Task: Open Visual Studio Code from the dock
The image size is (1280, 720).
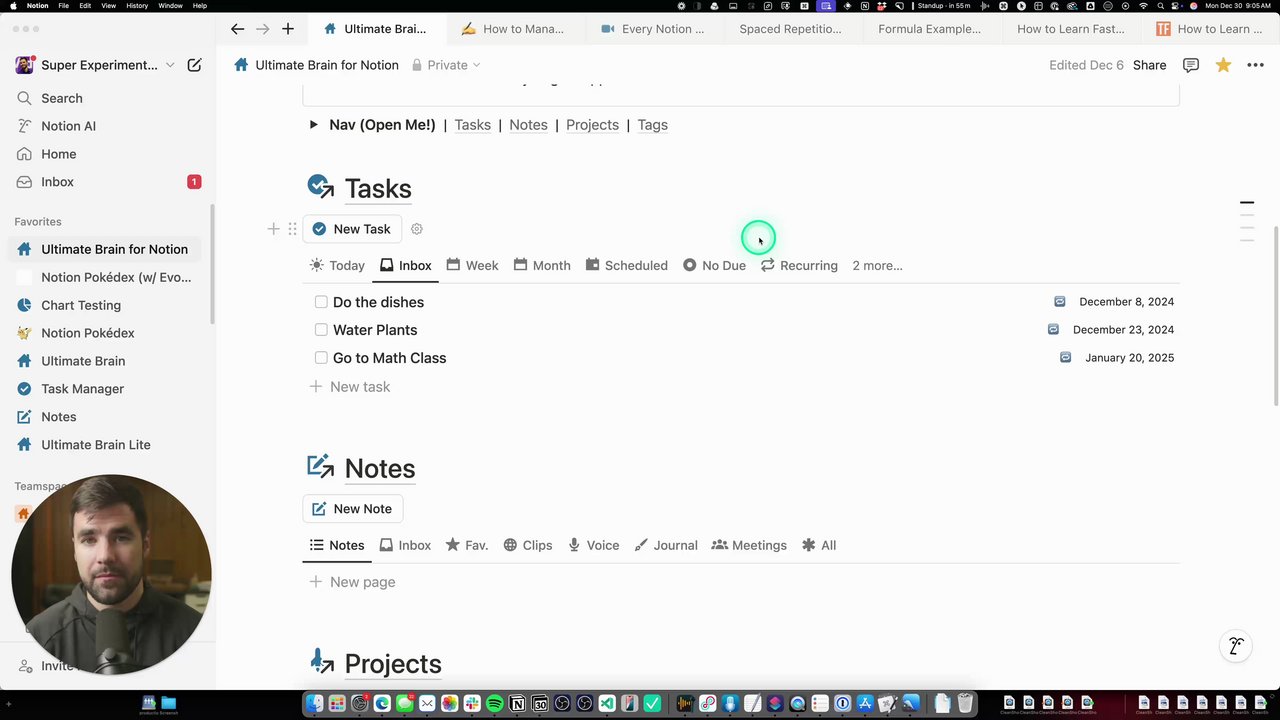Action: (607, 703)
